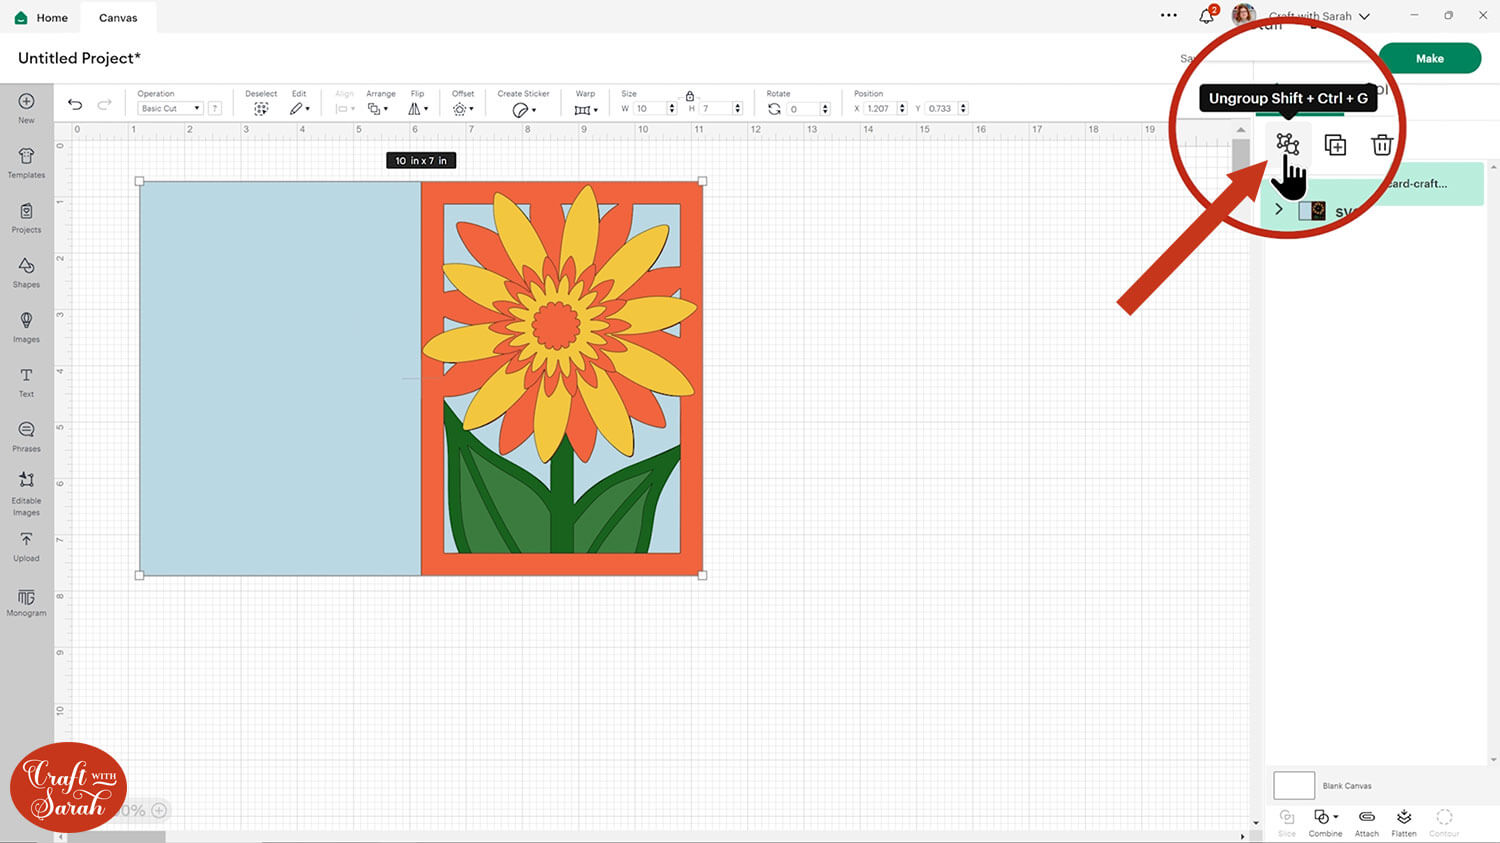
Task: Expand the Flip options dropdown
Action: [418, 108]
